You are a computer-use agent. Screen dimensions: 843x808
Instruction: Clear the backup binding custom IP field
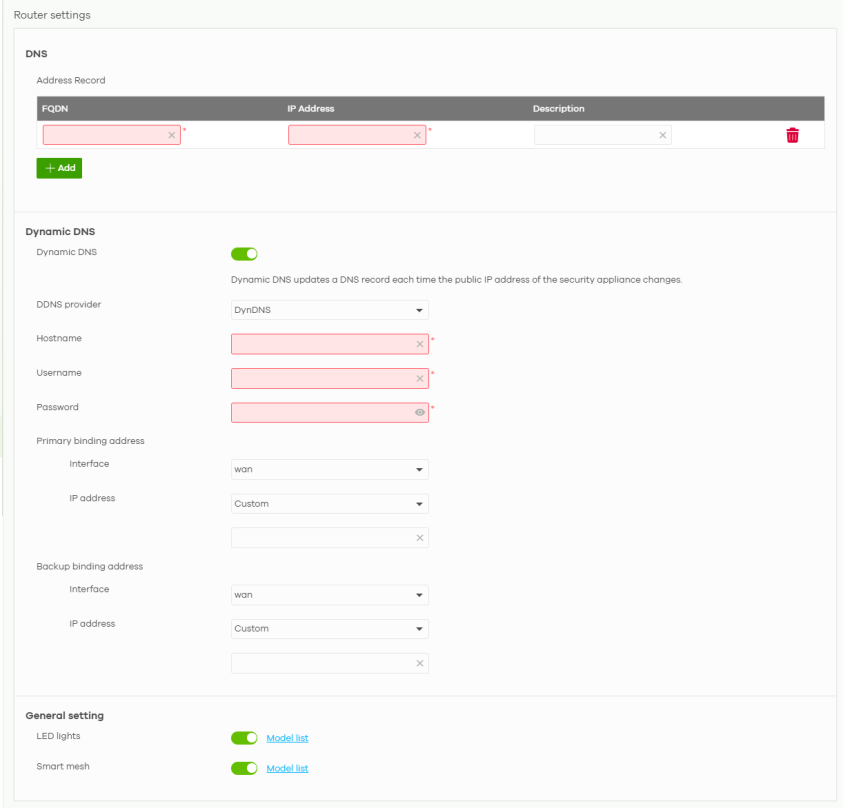(420, 663)
